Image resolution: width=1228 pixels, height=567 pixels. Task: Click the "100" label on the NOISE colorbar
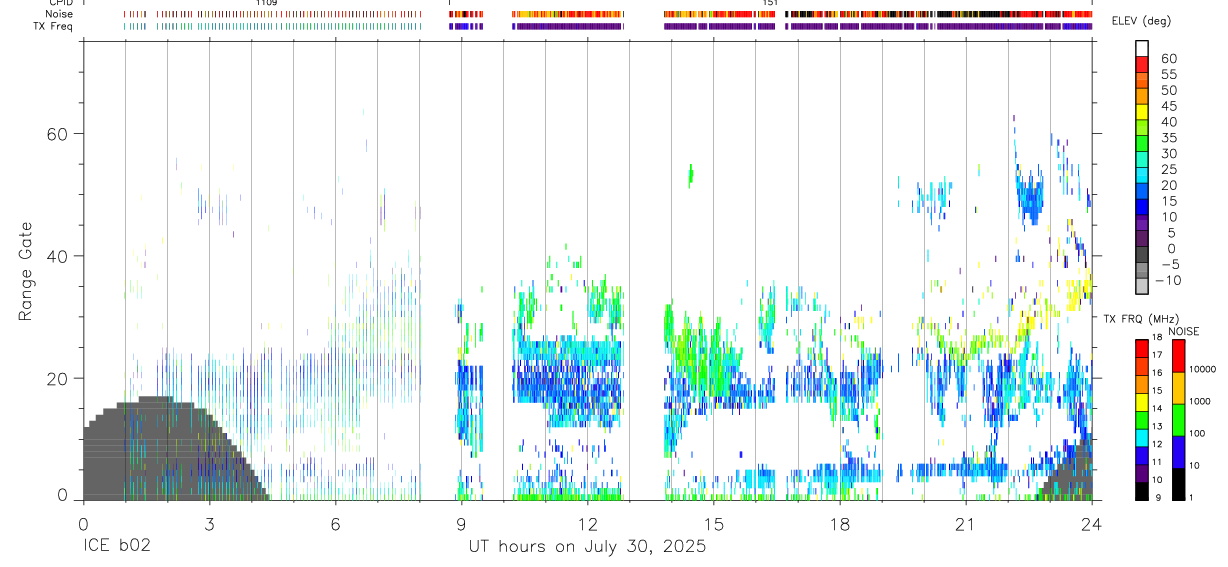pyautogui.click(x=1198, y=433)
